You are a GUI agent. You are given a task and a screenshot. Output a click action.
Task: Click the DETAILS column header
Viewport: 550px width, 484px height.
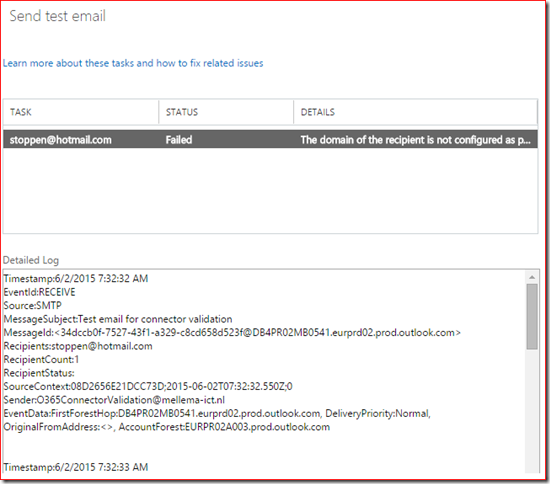click(415, 112)
